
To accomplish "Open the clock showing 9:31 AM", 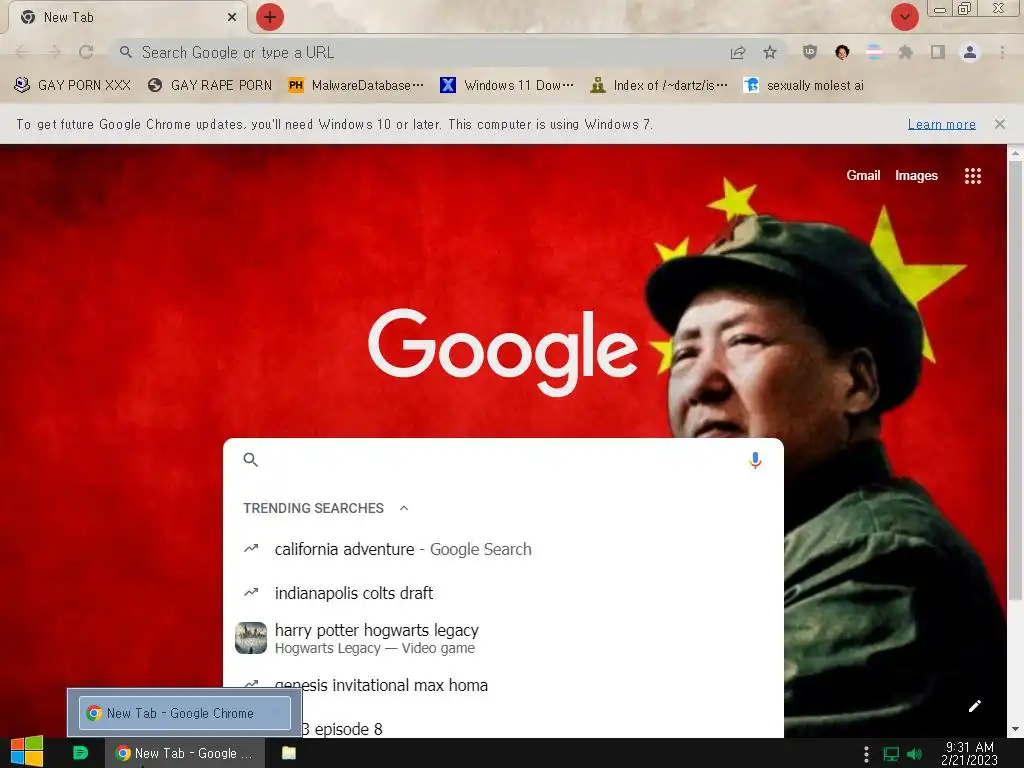I will tap(970, 754).
